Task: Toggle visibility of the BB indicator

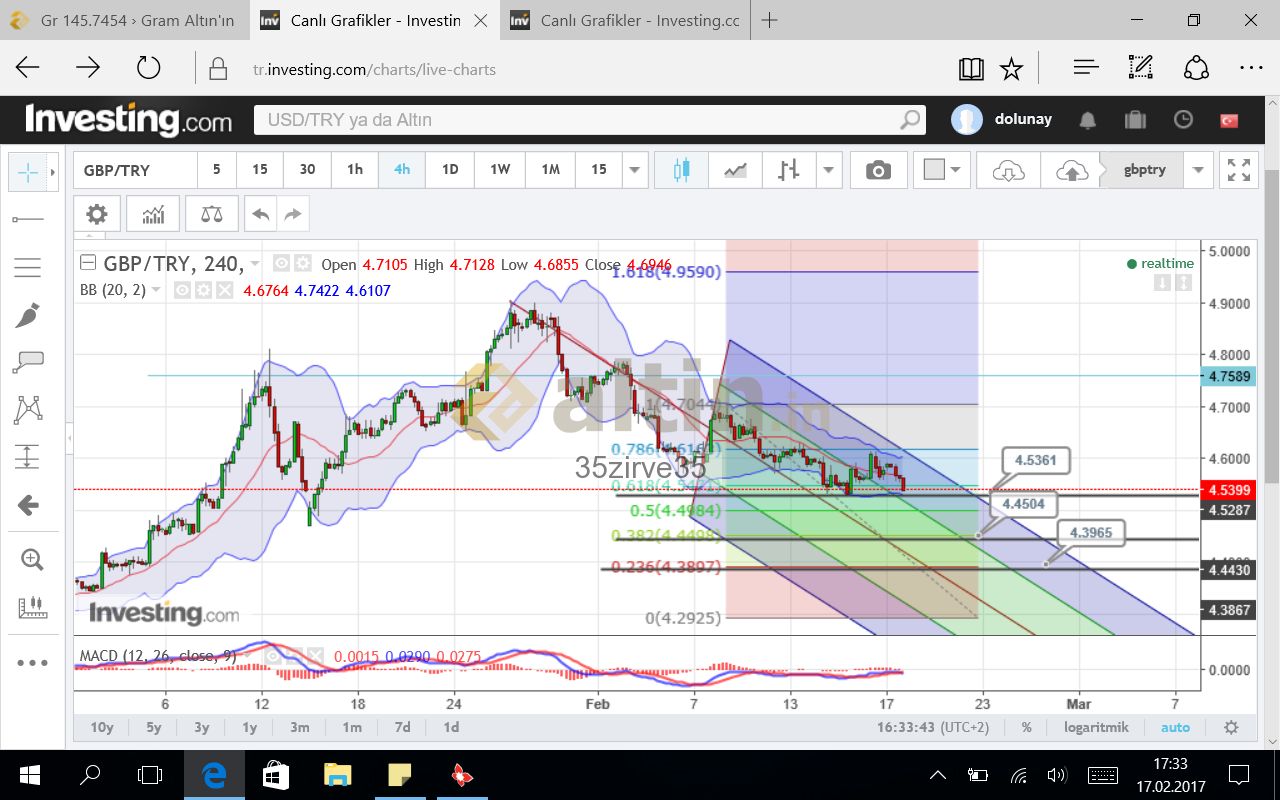Action: (x=183, y=291)
